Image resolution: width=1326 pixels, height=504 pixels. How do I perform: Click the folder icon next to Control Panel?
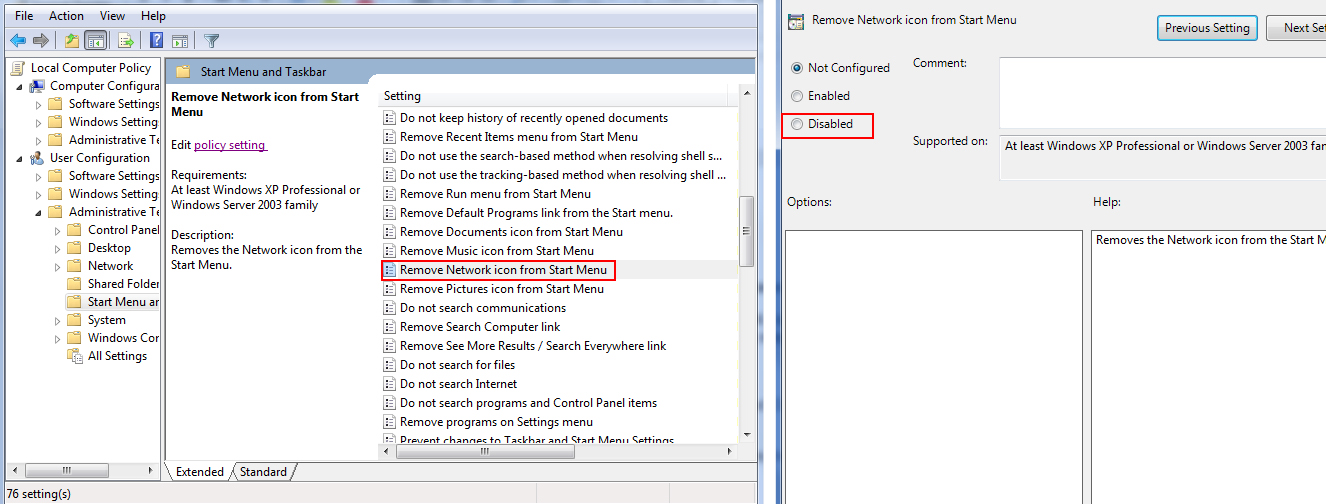click(x=75, y=230)
